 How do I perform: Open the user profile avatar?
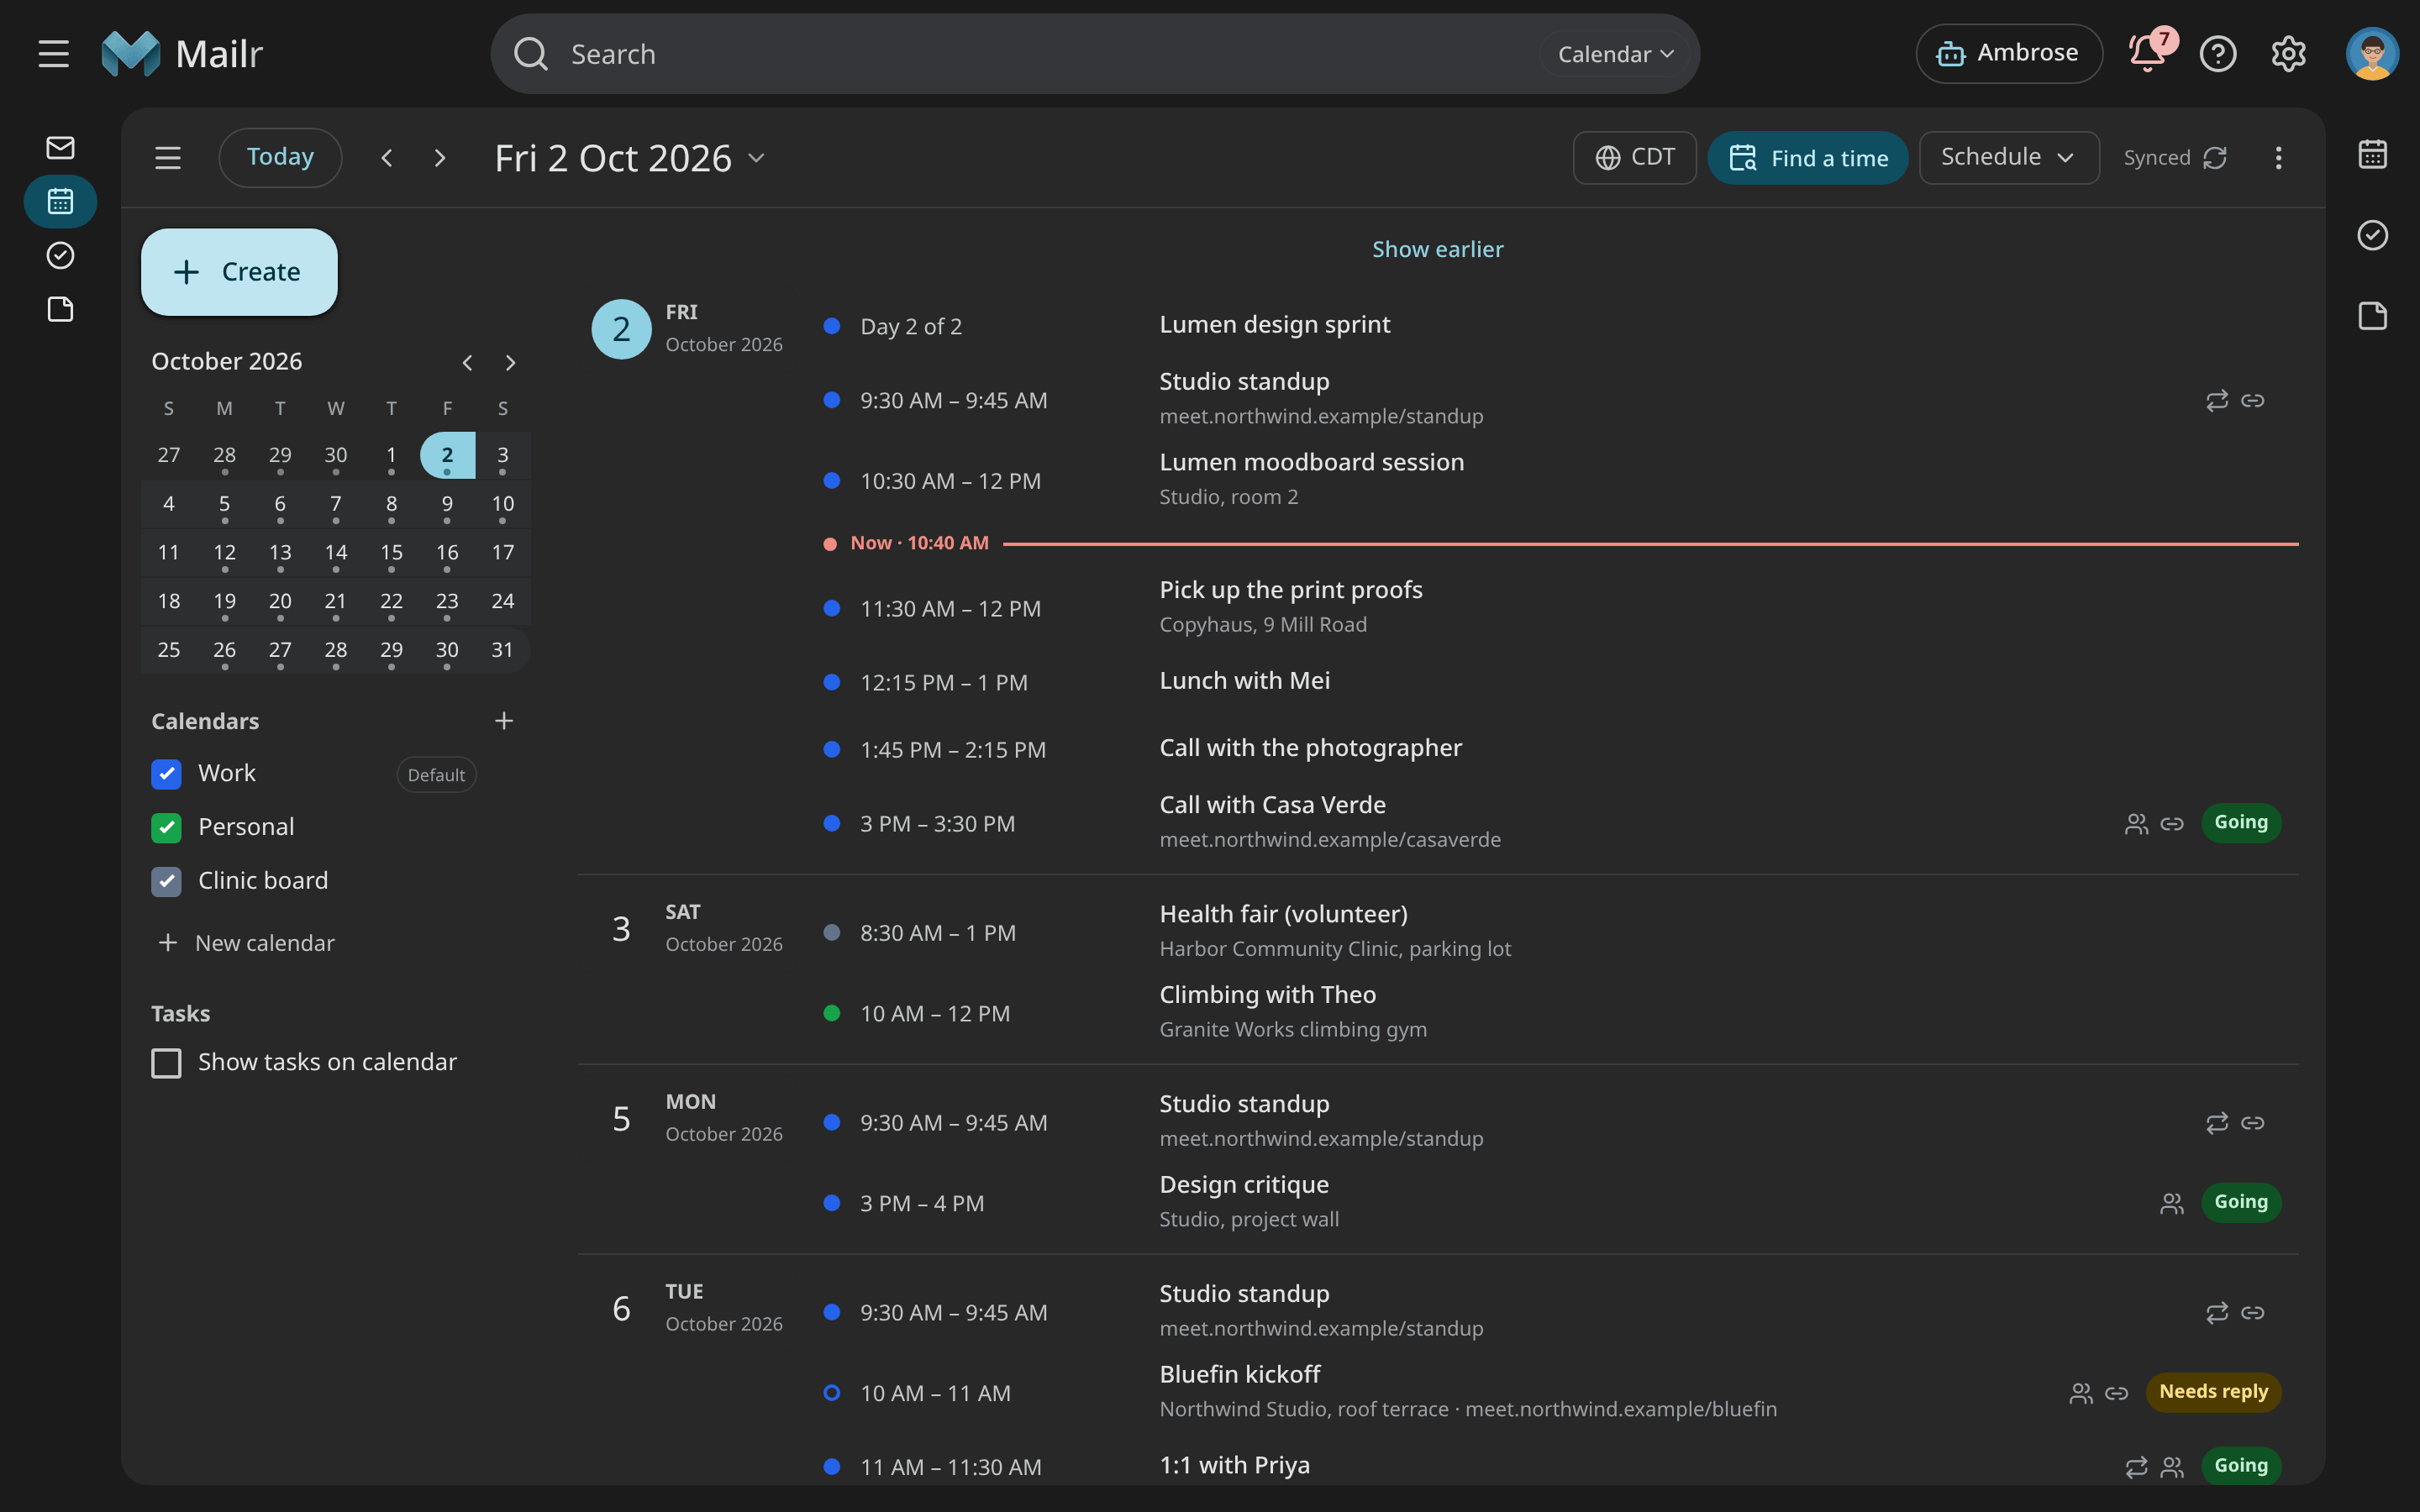(2372, 54)
